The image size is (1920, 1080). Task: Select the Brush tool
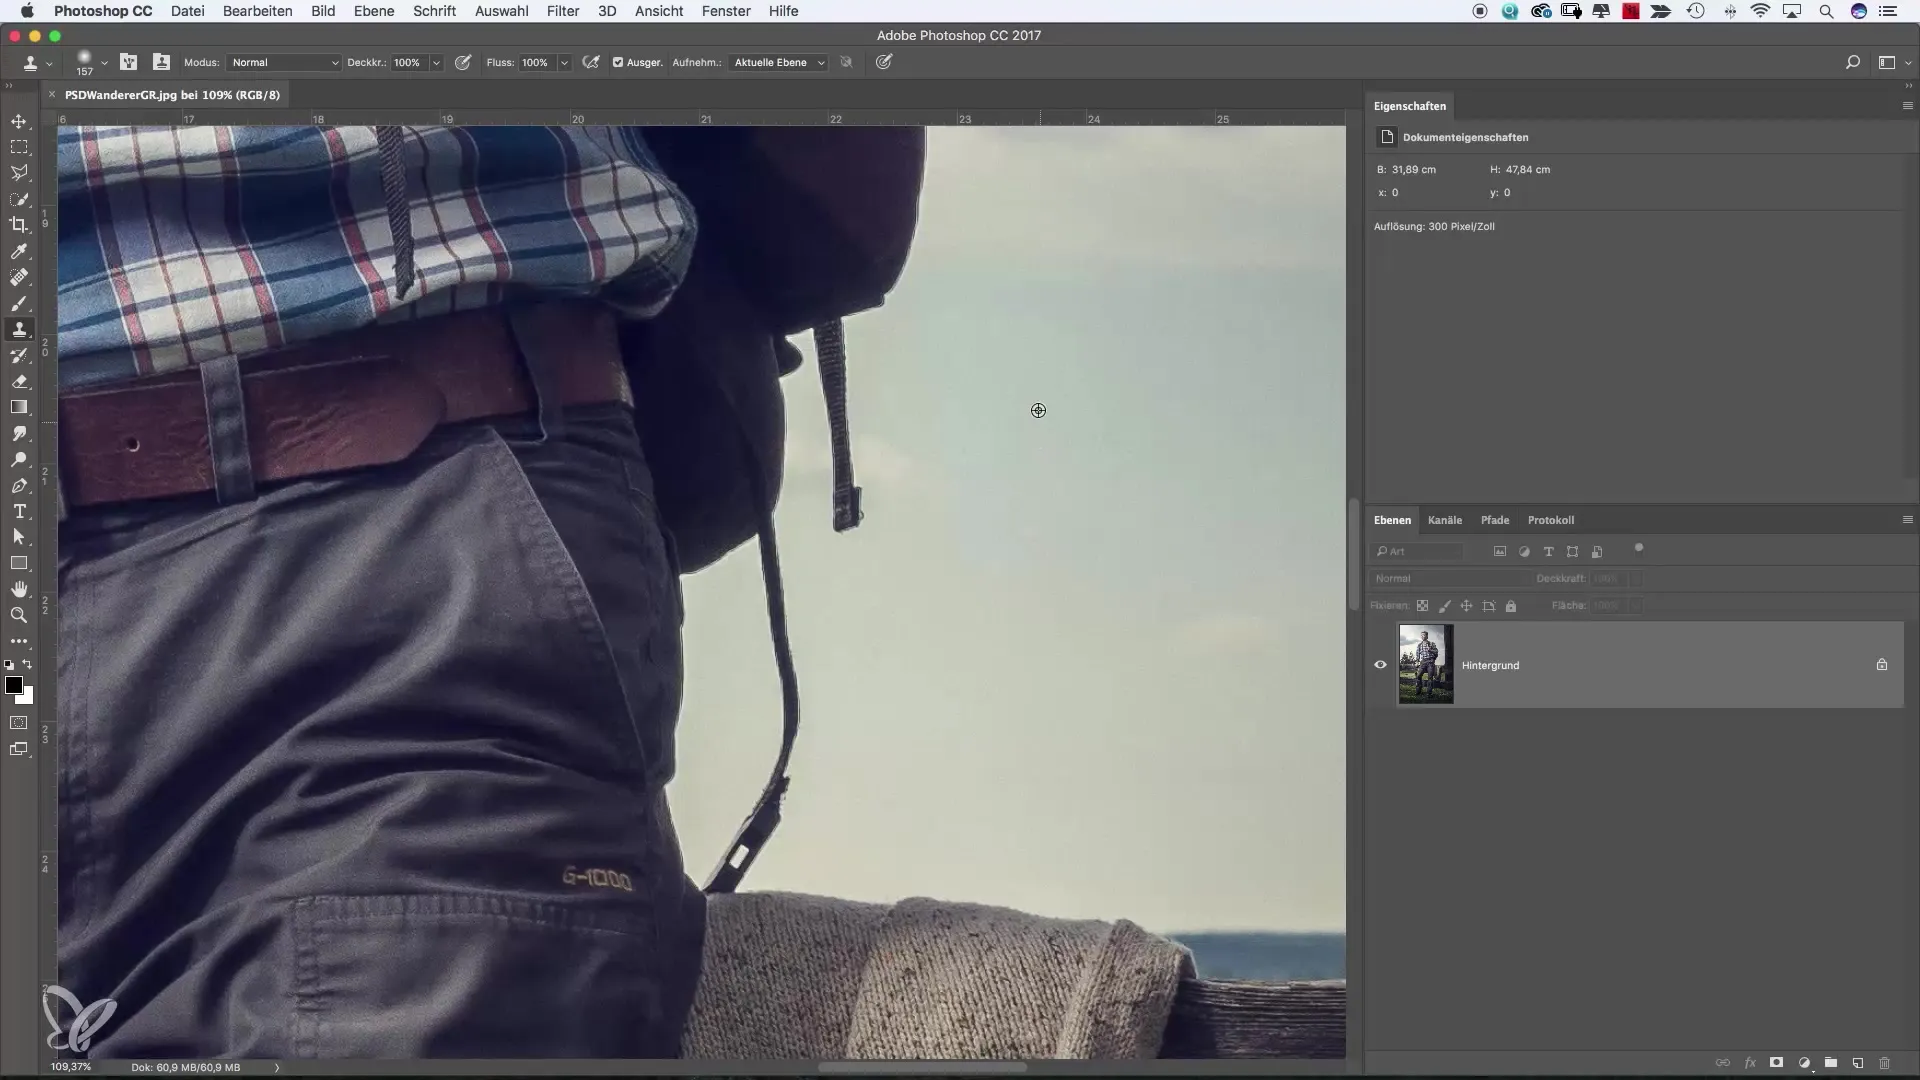click(19, 303)
